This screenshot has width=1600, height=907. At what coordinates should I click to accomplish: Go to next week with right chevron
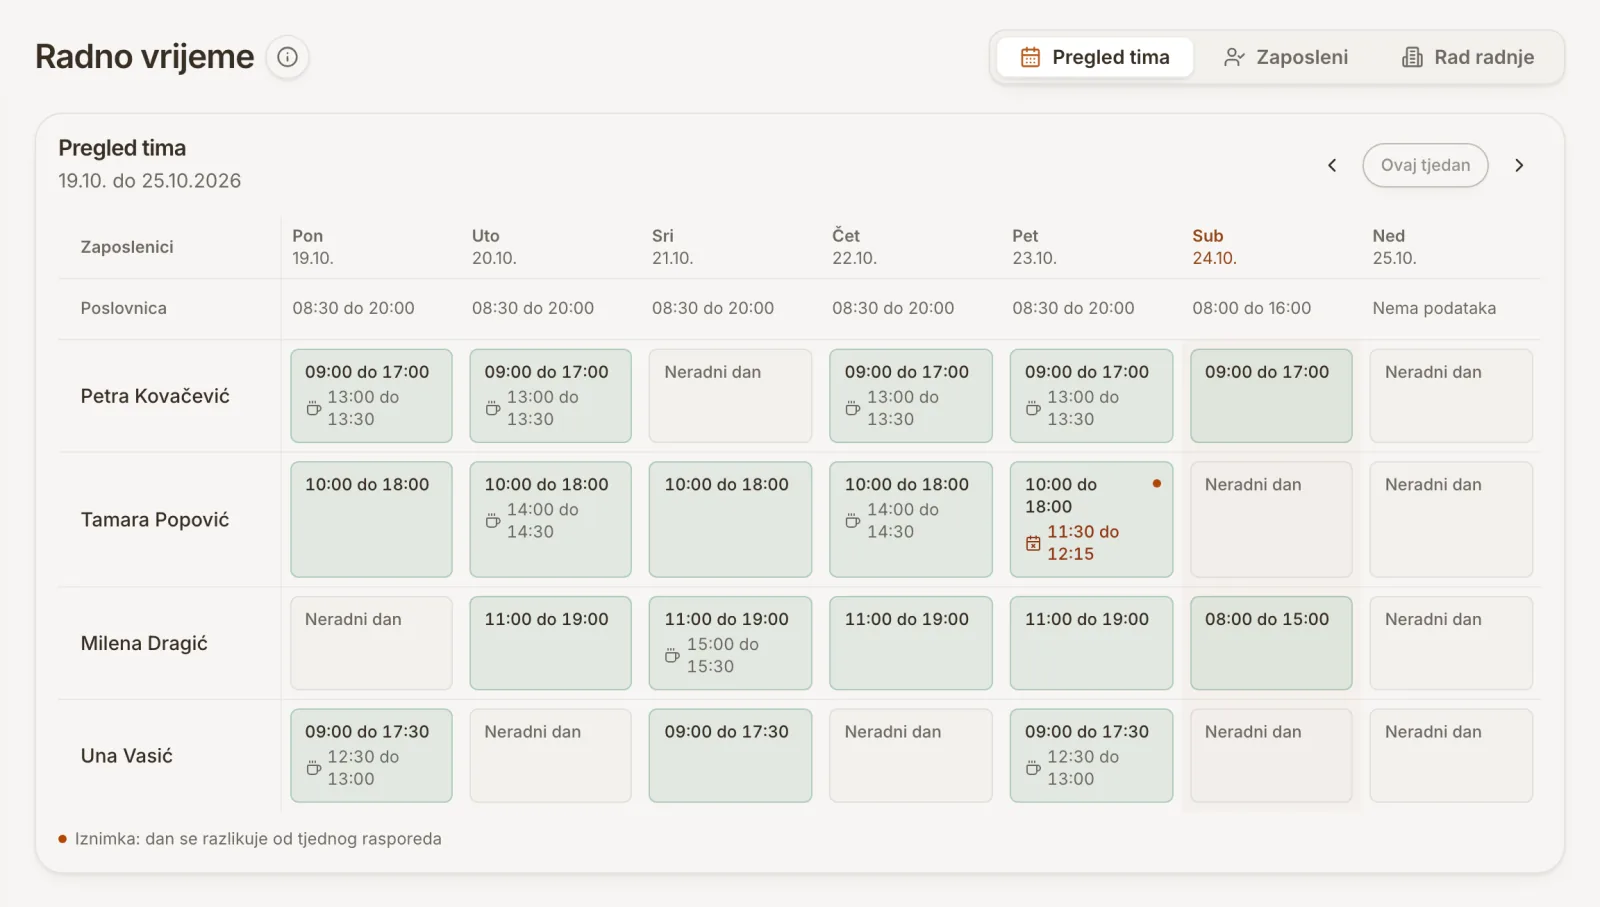coord(1519,165)
